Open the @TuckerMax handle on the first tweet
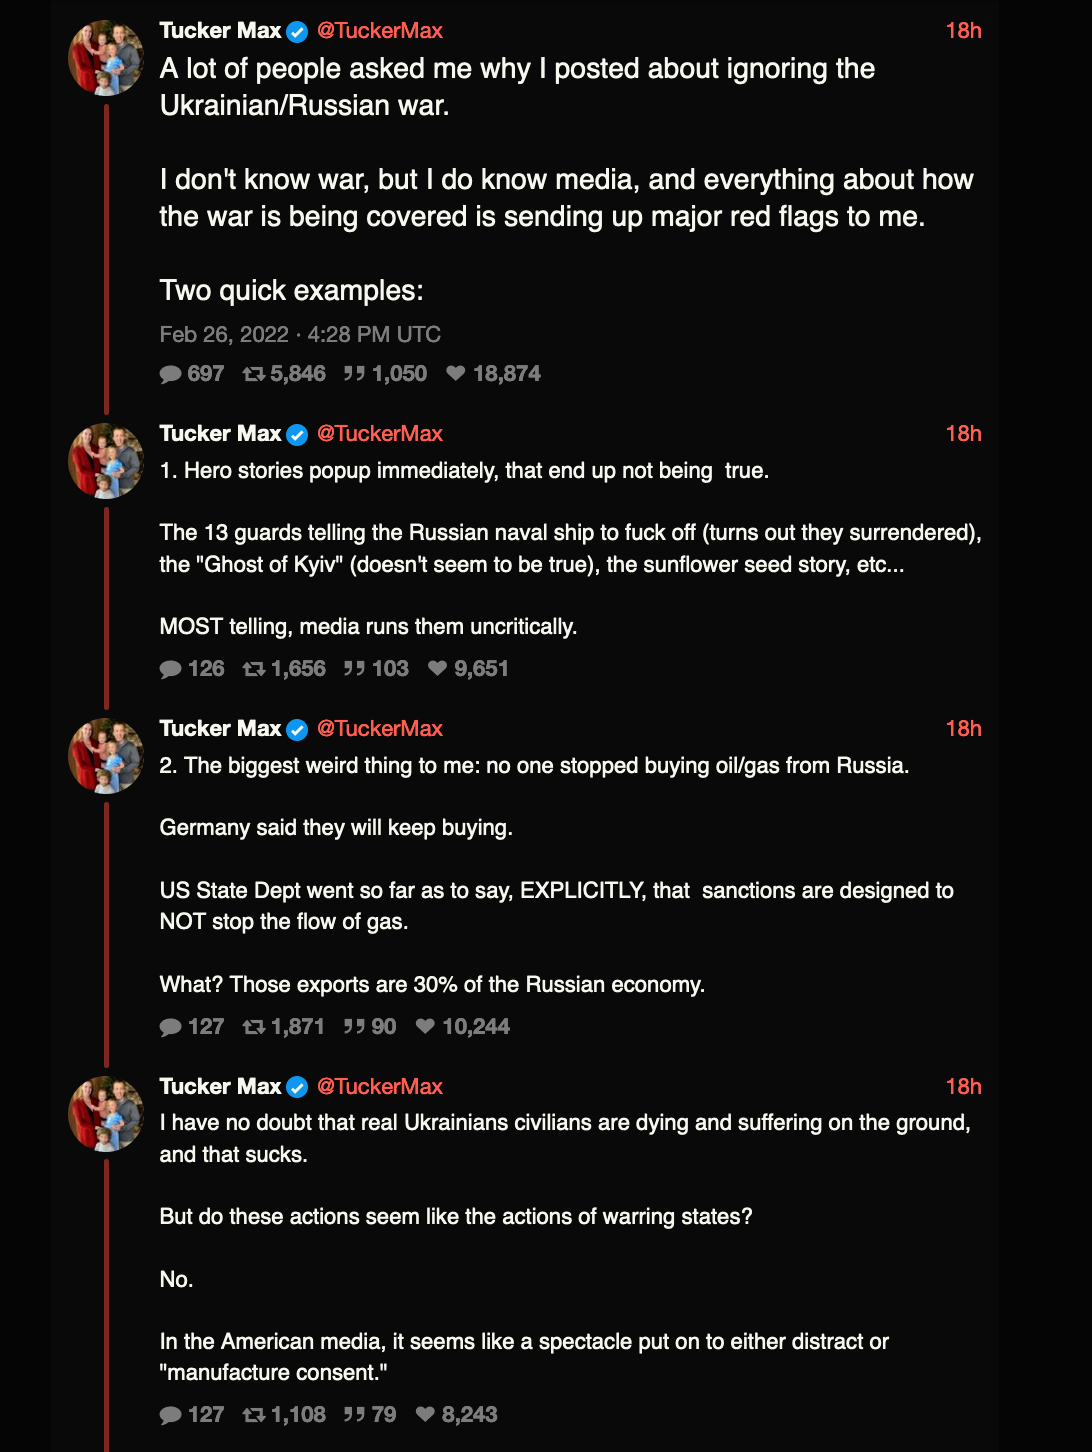 coord(380,31)
